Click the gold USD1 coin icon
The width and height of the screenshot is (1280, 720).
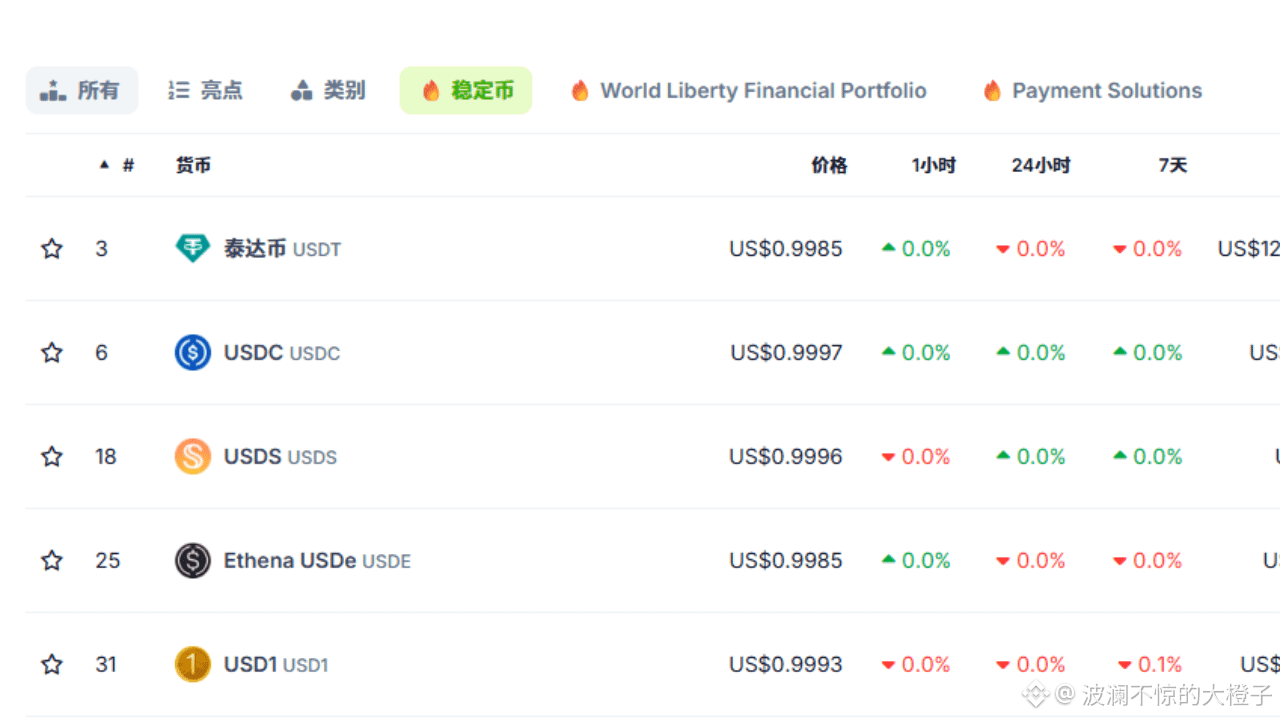[192, 664]
